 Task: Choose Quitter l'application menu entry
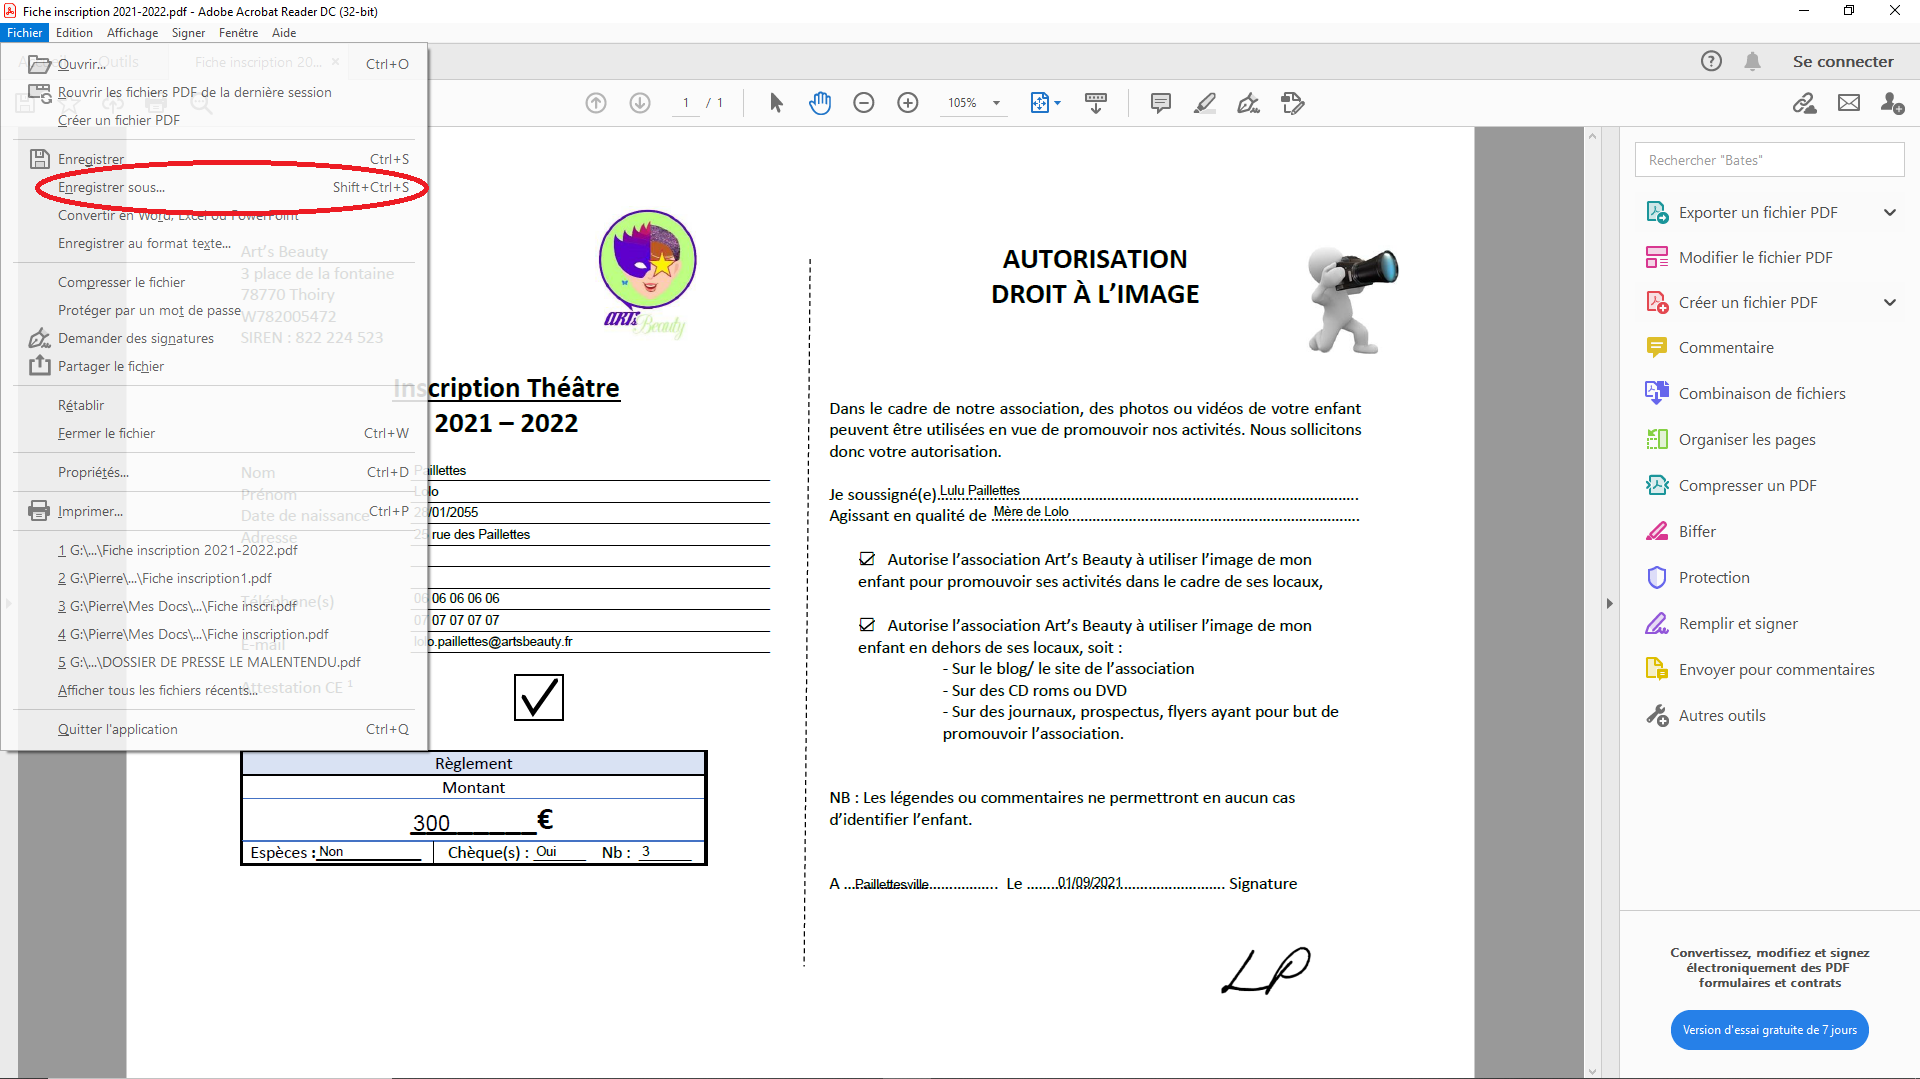tap(214, 729)
